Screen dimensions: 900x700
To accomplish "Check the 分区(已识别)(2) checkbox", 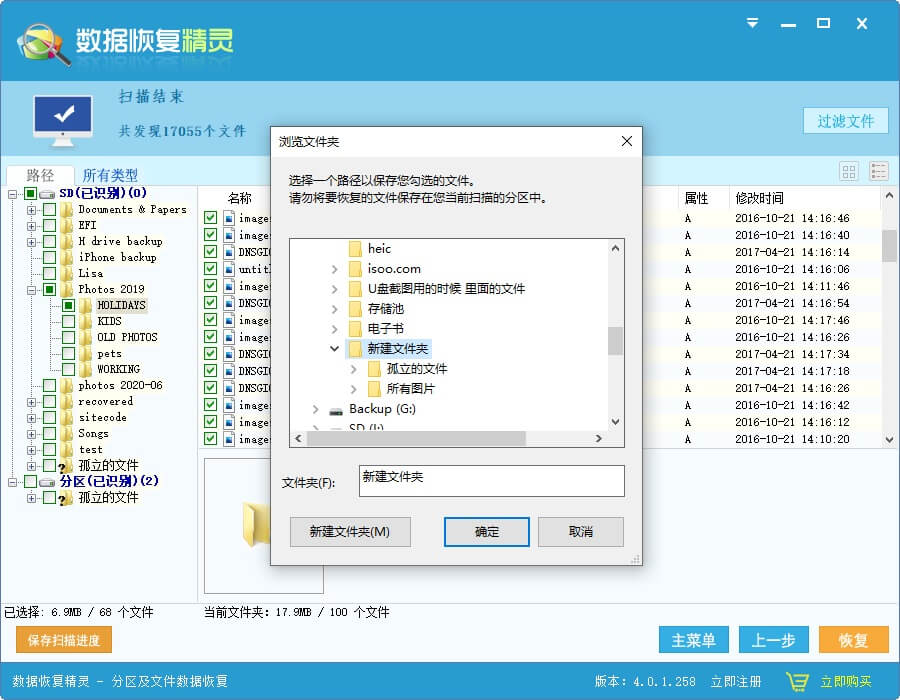I will 31,481.
